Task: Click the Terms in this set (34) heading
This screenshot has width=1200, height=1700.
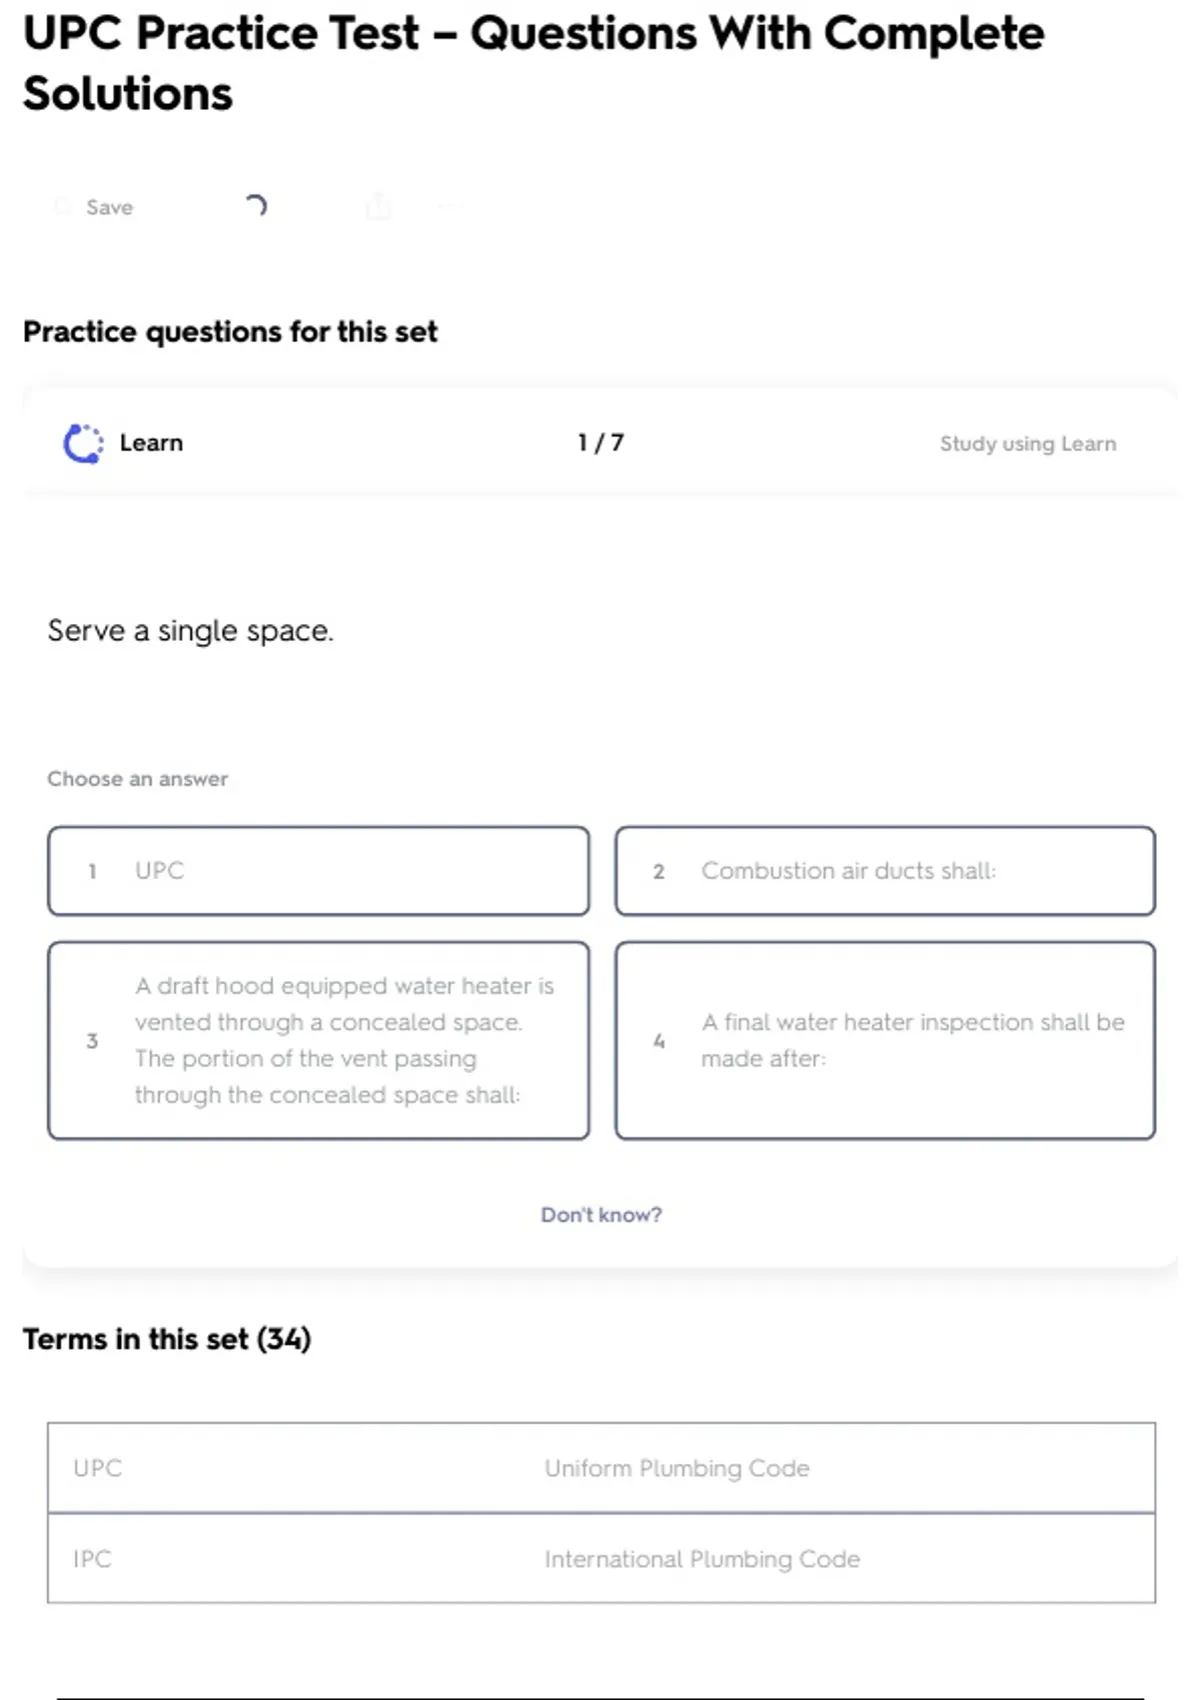Action: [167, 1339]
